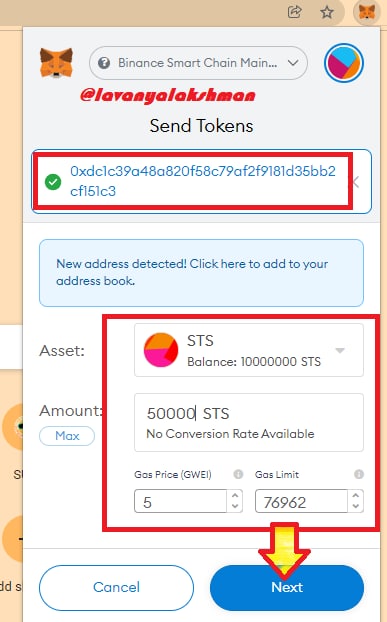Click the browser share page icon

(x=295, y=12)
